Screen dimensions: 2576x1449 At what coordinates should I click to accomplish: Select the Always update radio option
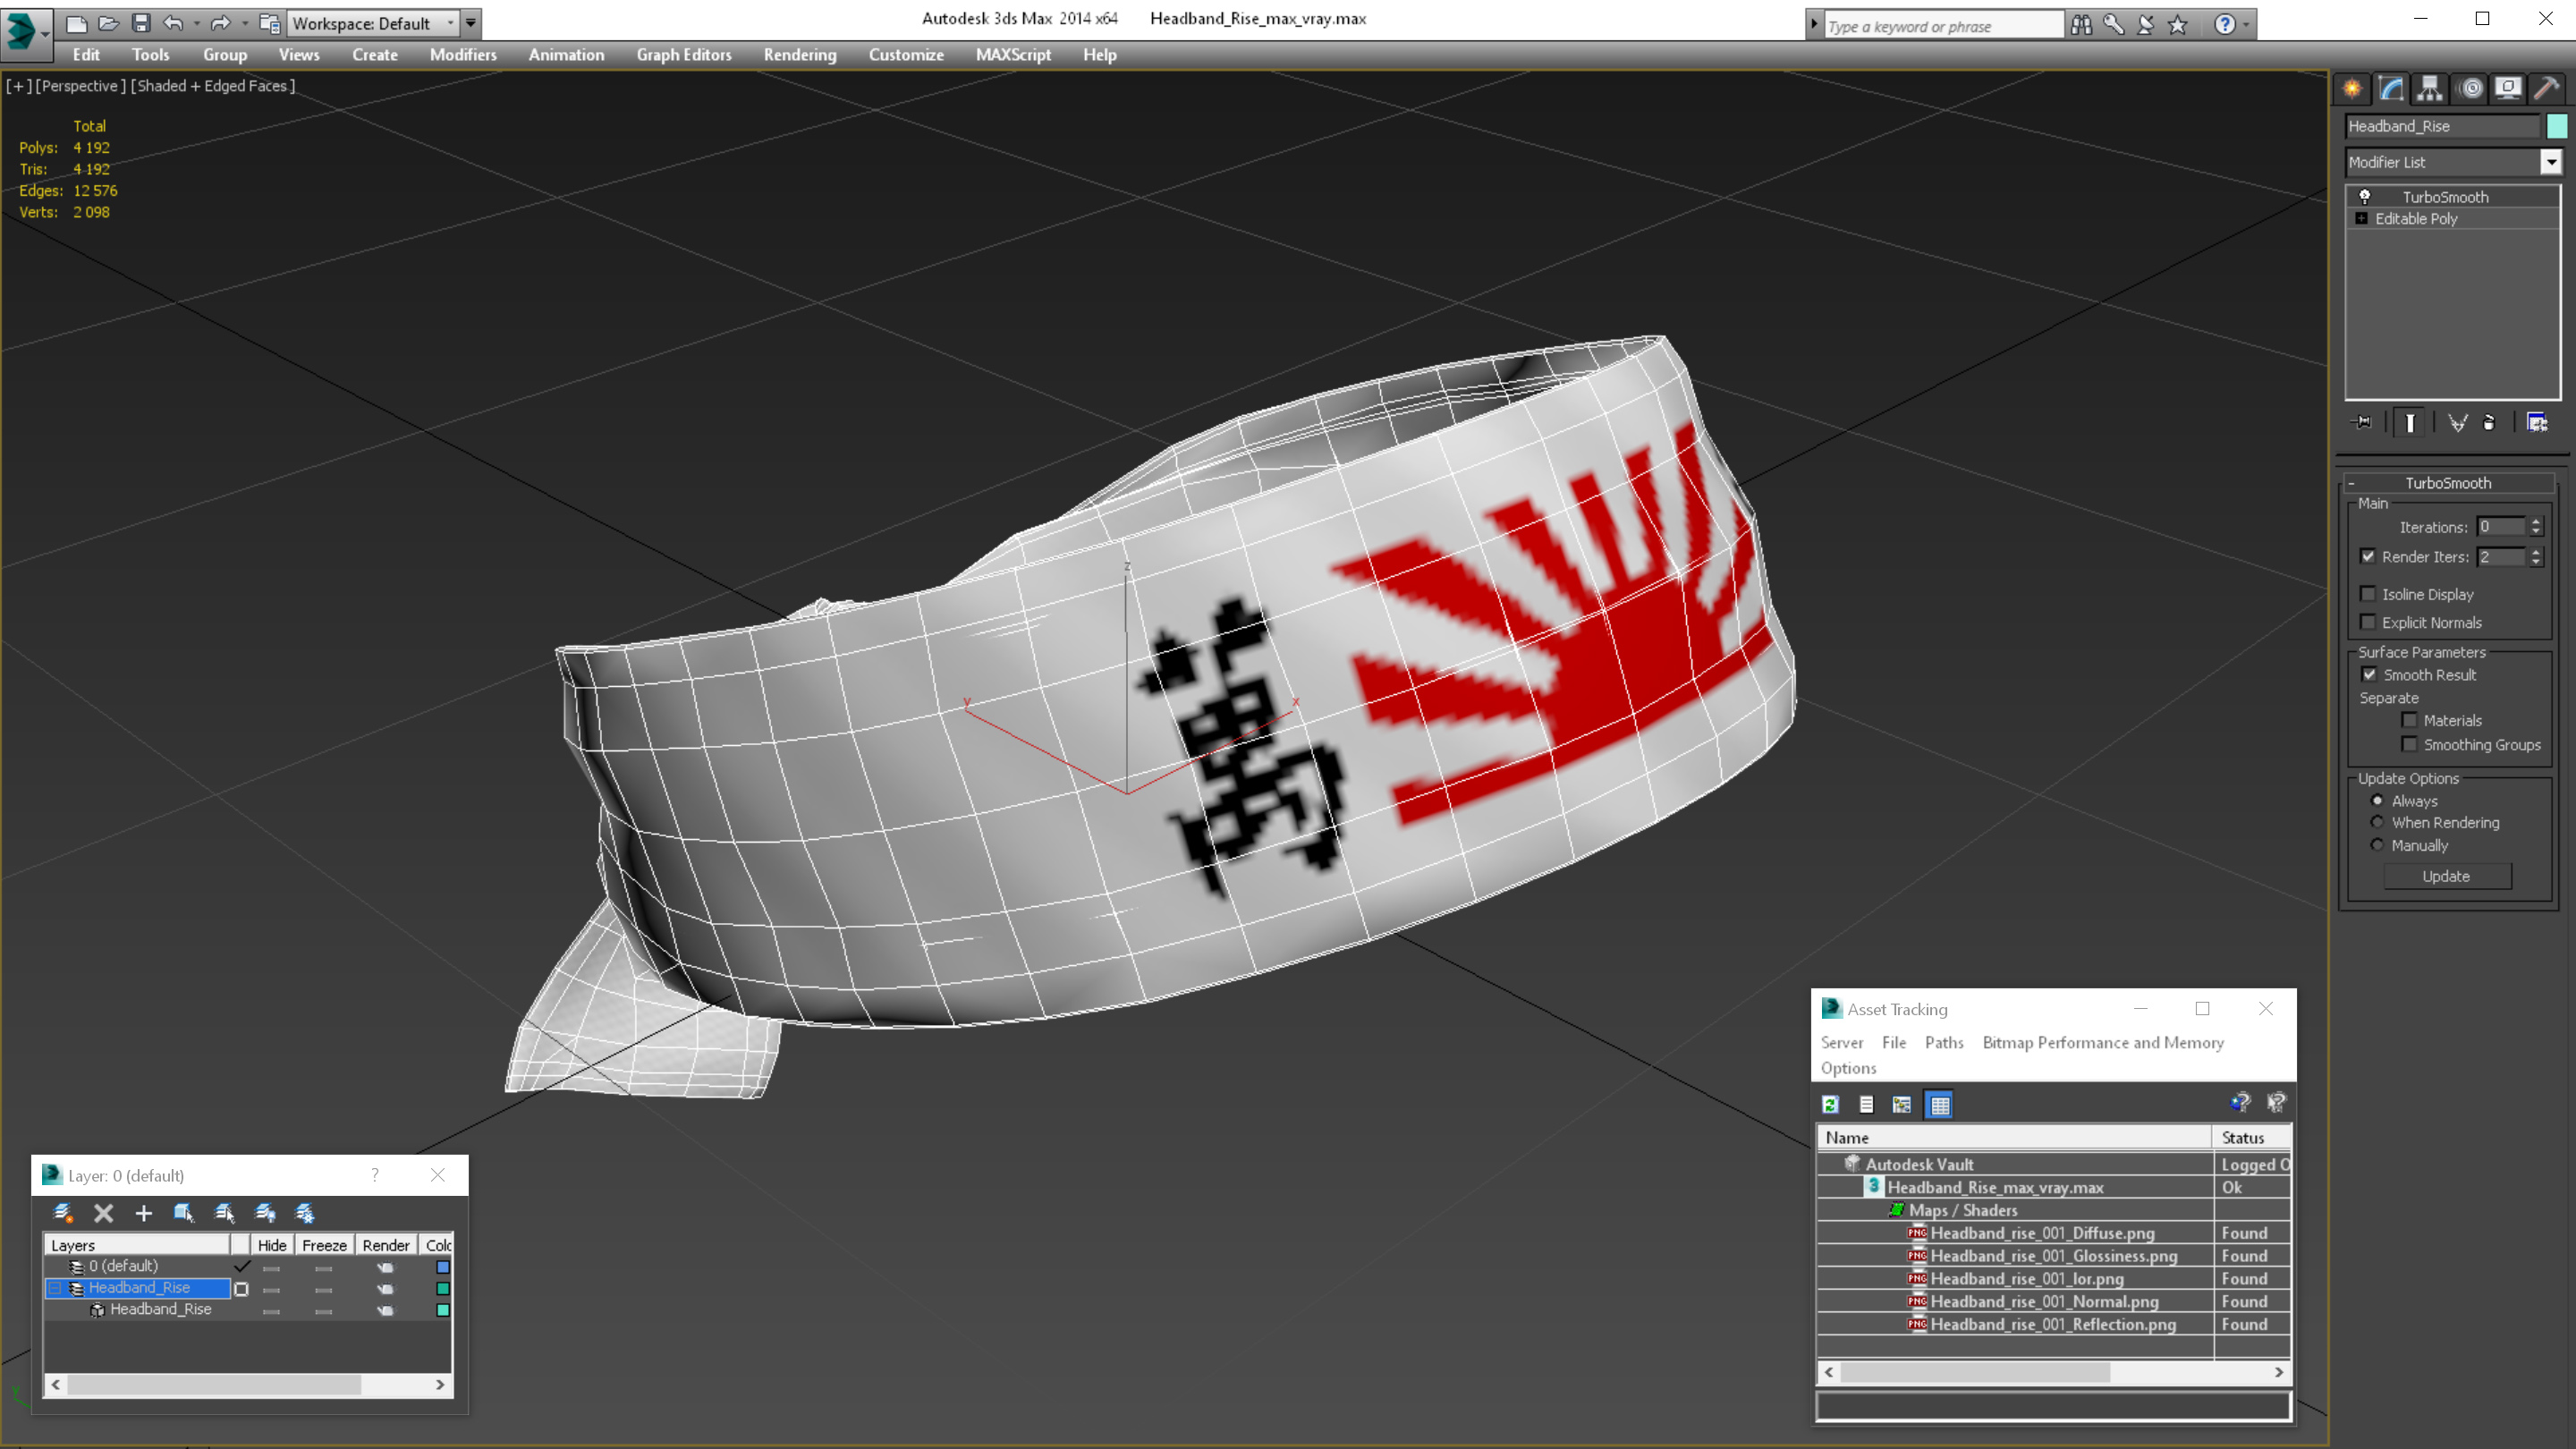(2377, 800)
